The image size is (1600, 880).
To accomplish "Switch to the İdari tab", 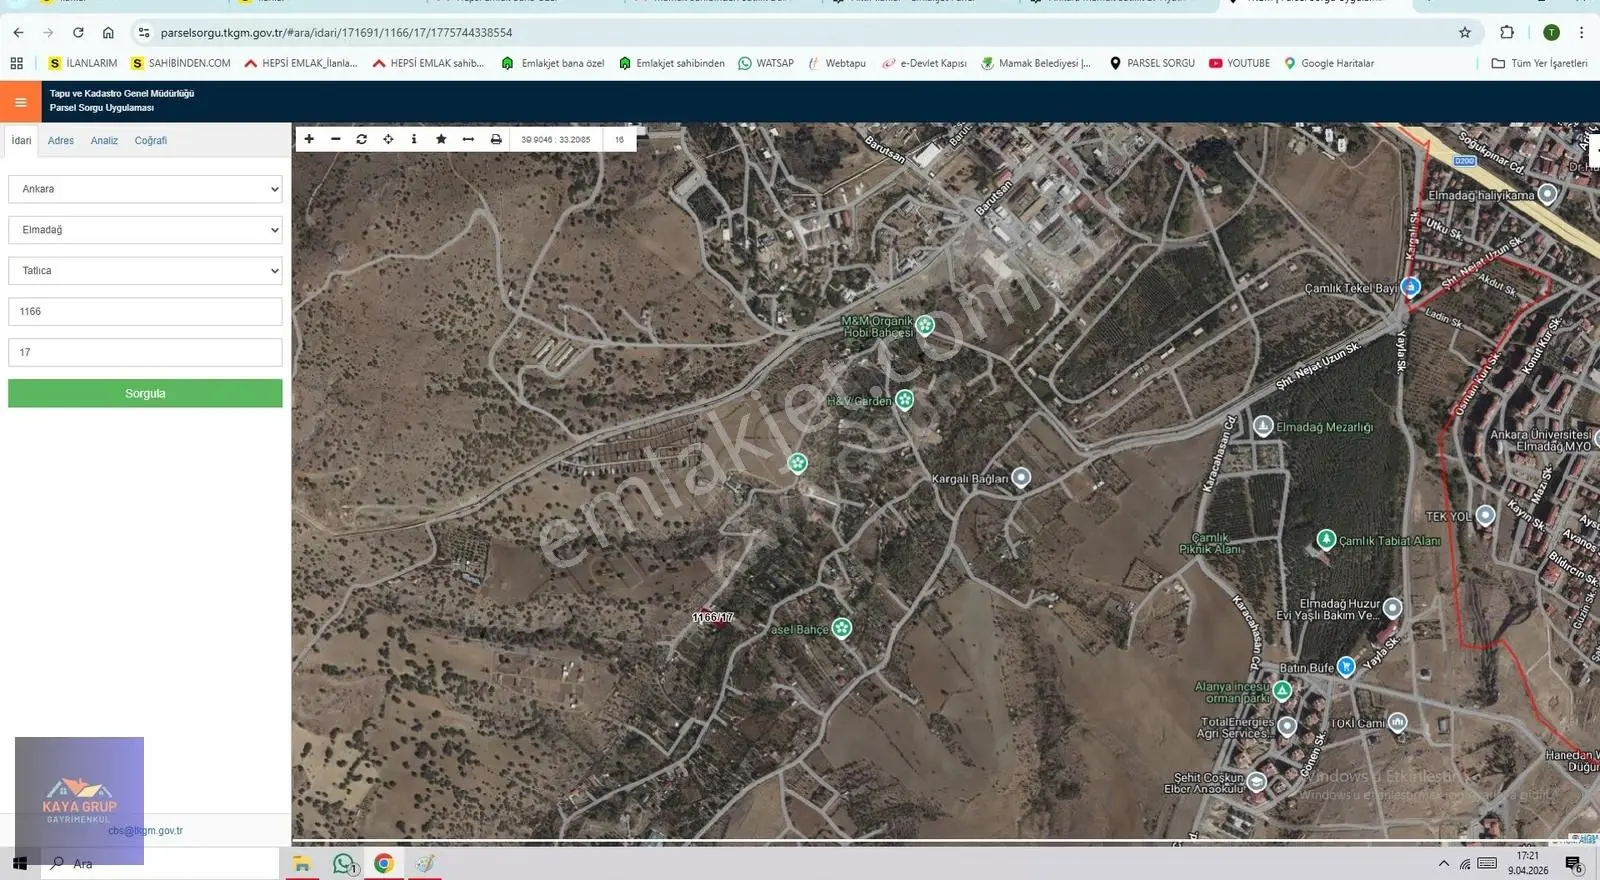I will (x=22, y=141).
